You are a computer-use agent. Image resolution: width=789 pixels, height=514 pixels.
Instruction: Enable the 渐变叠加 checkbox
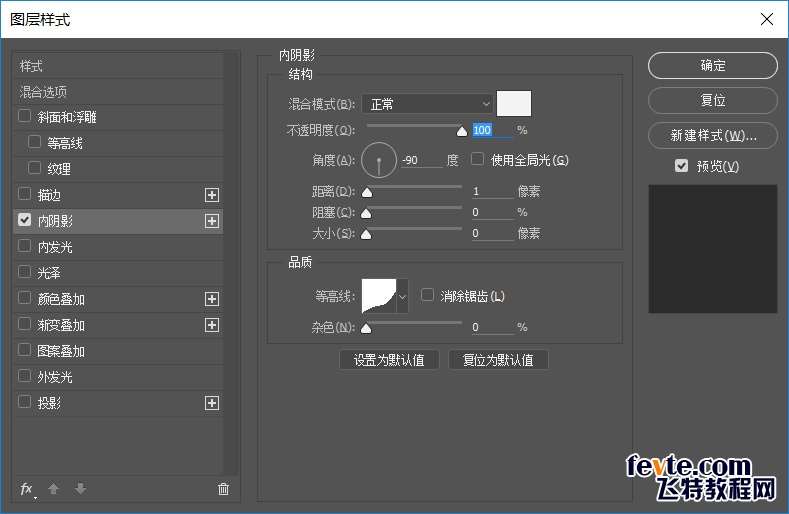pyautogui.click(x=24, y=324)
